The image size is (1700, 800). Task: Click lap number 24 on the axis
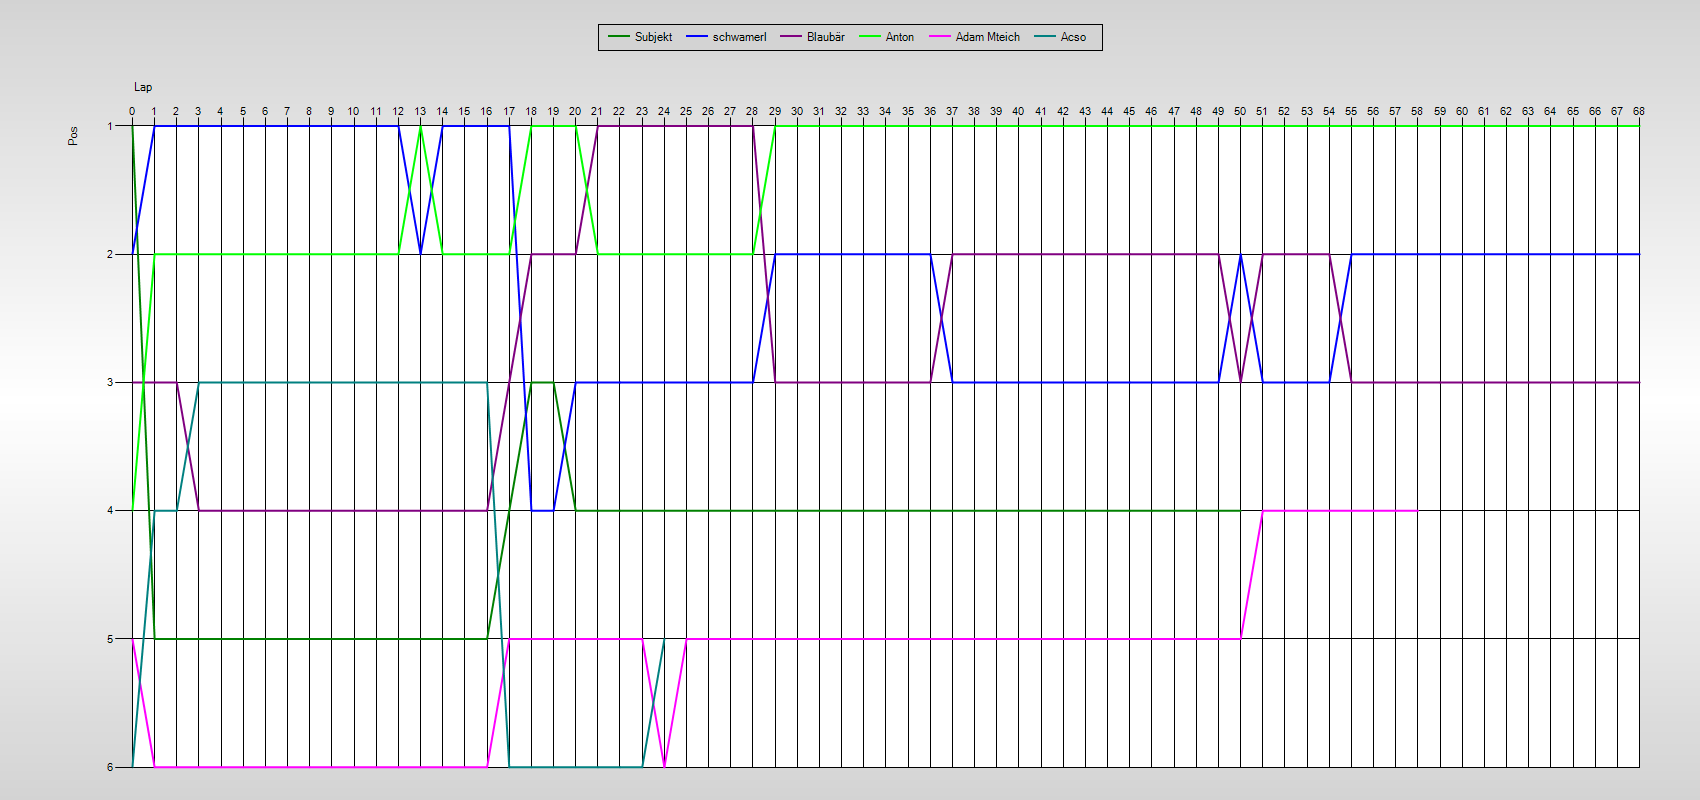[x=664, y=111]
